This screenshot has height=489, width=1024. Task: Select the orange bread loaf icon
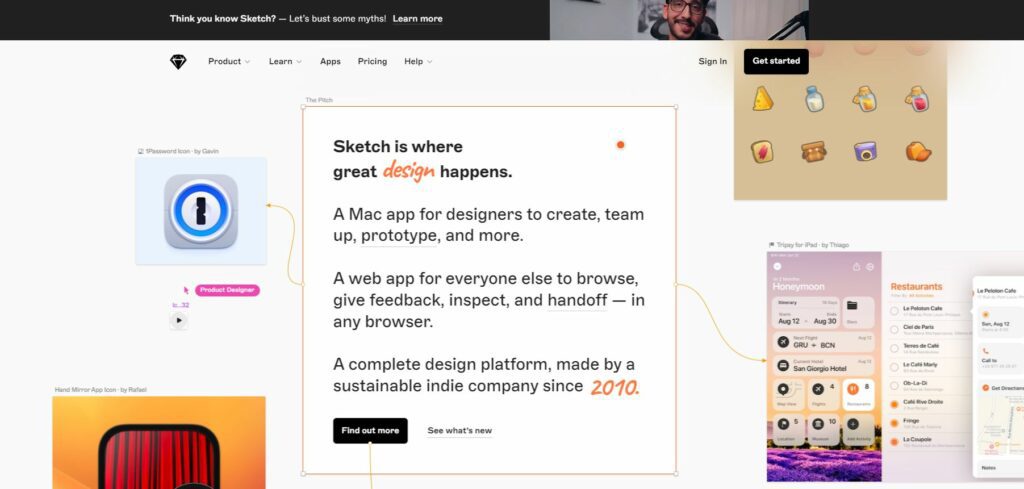coord(918,151)
